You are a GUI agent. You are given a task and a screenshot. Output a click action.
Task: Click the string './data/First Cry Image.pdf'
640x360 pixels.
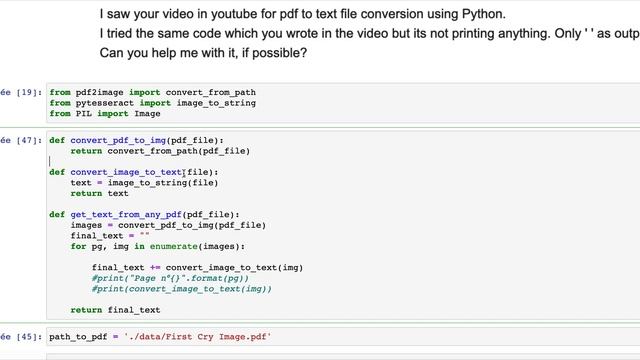click(x=198, y=337)
